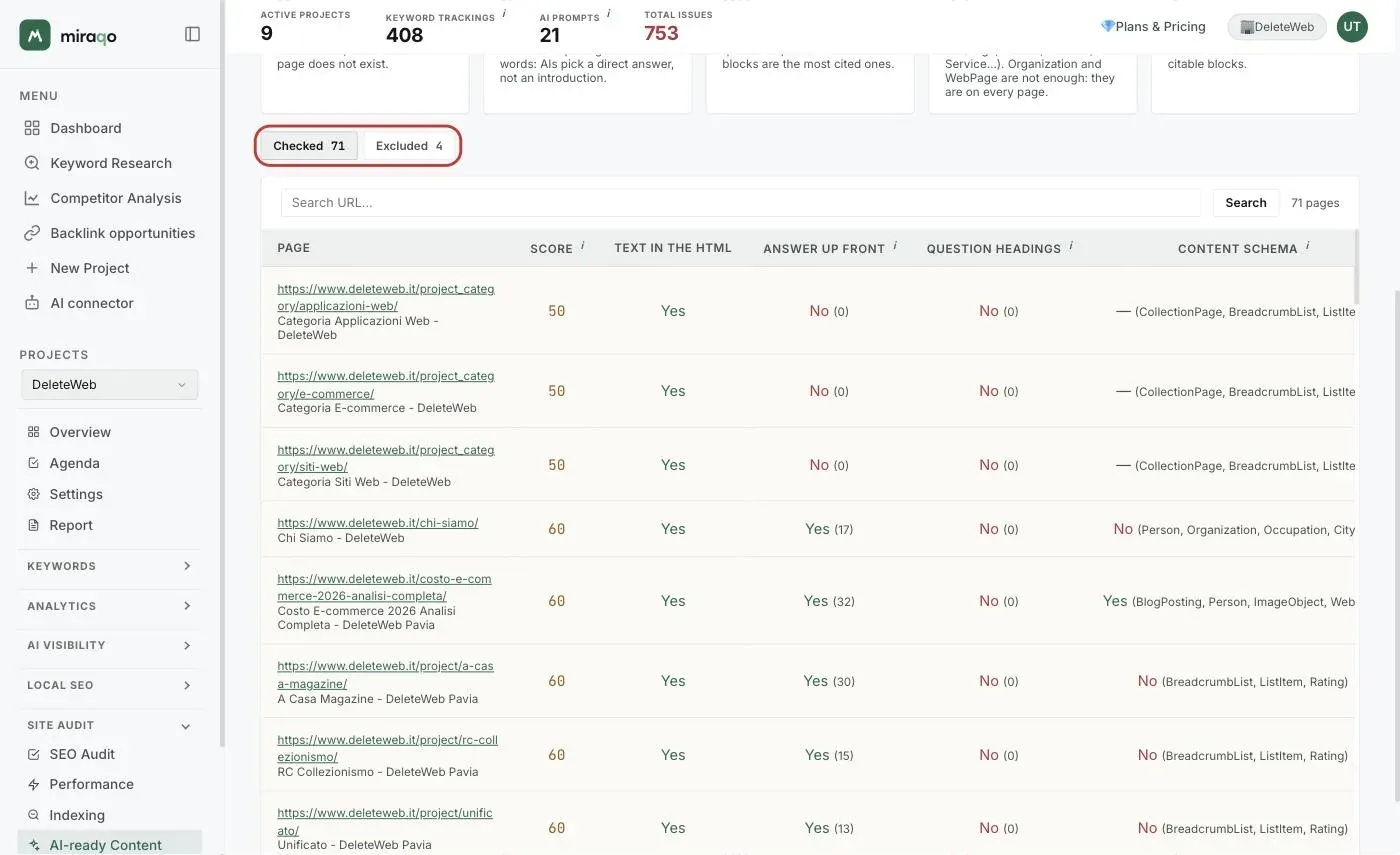Click the Question Headings info icon

[x=1071, y=245]
